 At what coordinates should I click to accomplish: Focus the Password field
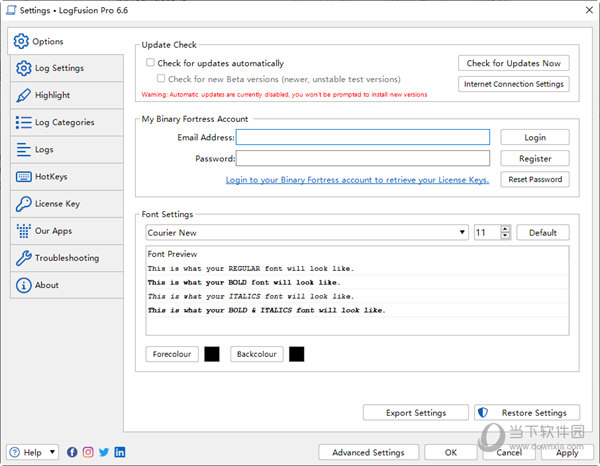363,158
